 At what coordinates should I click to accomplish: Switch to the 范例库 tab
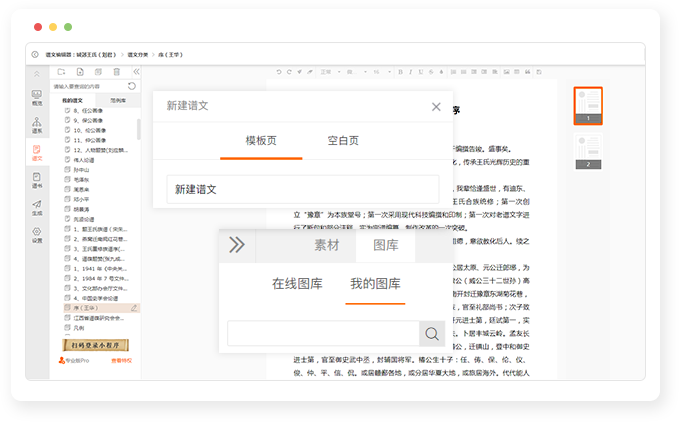coord(118,101)
